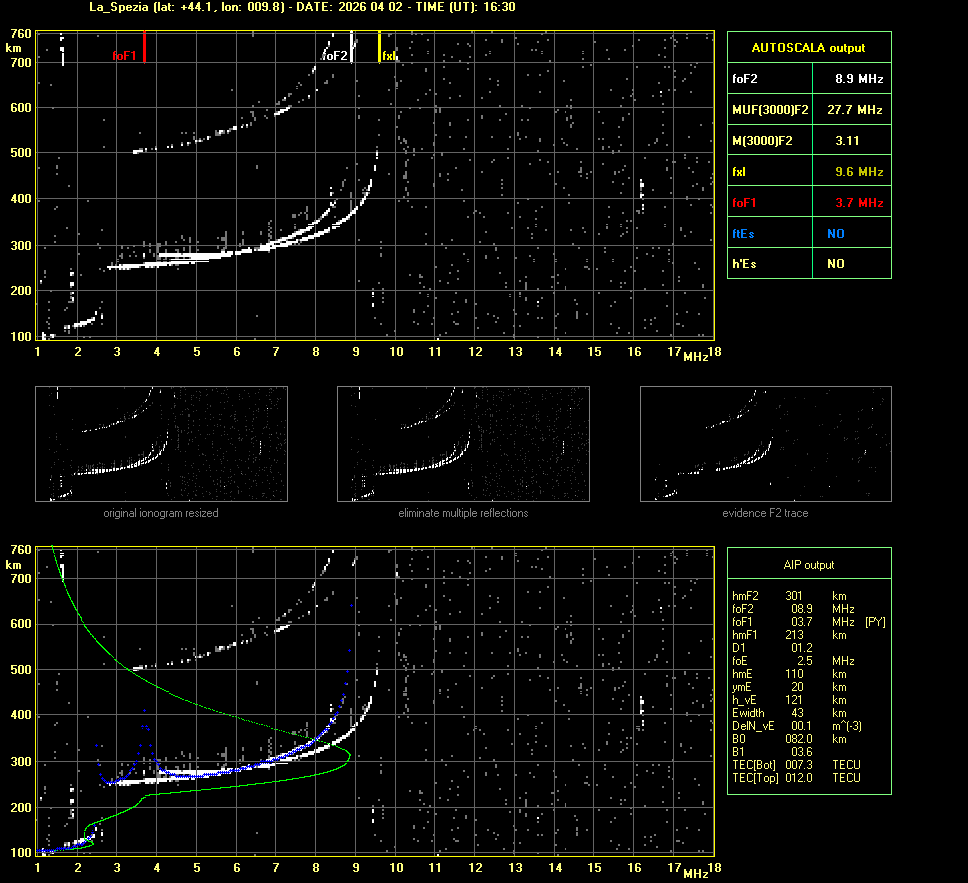Select the h'Es NO value cell

835,264
